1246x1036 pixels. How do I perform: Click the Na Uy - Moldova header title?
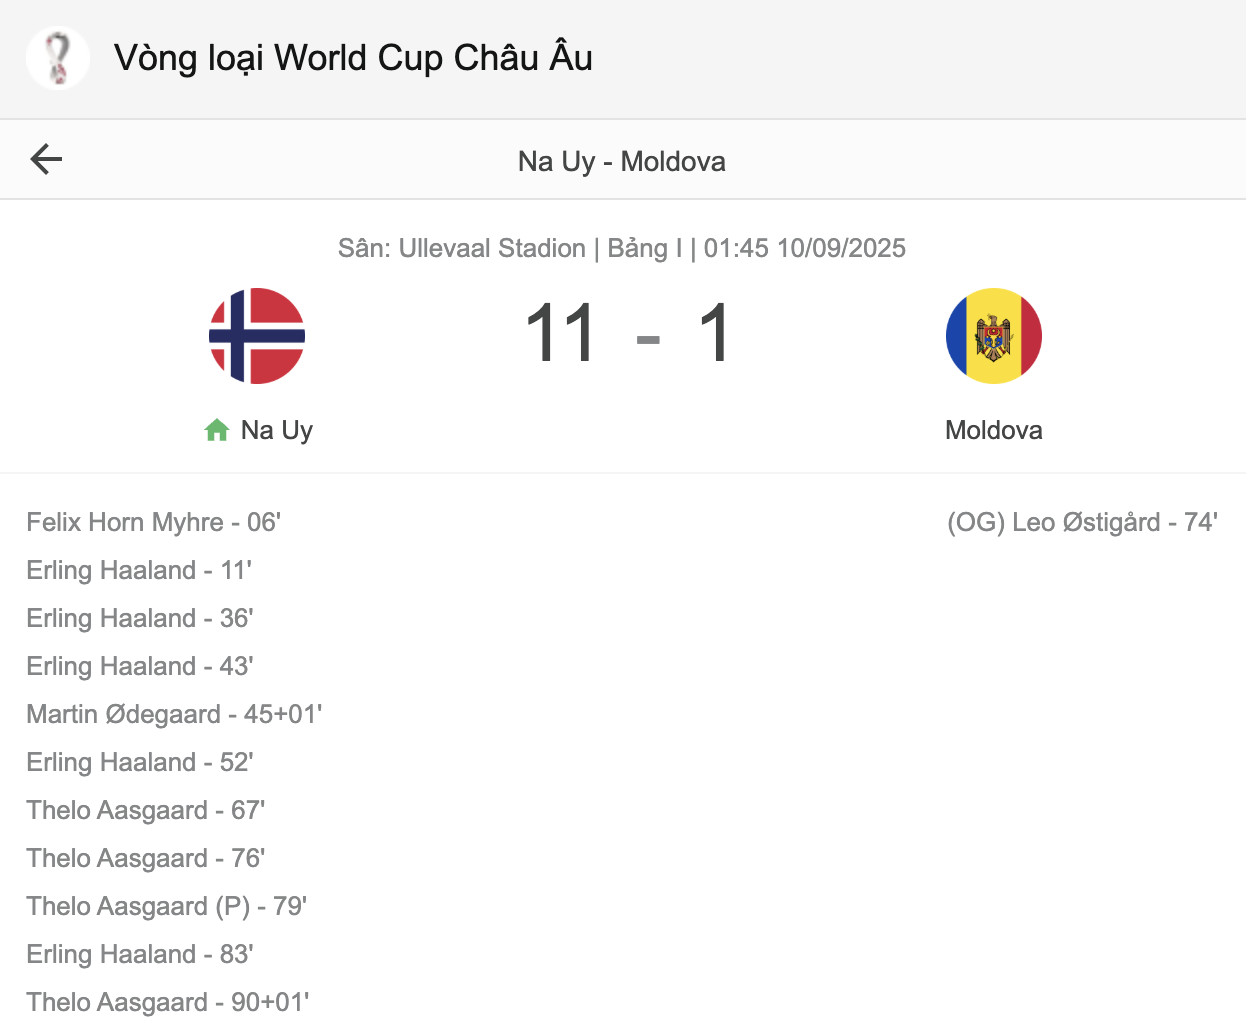(x=622, y=161)
